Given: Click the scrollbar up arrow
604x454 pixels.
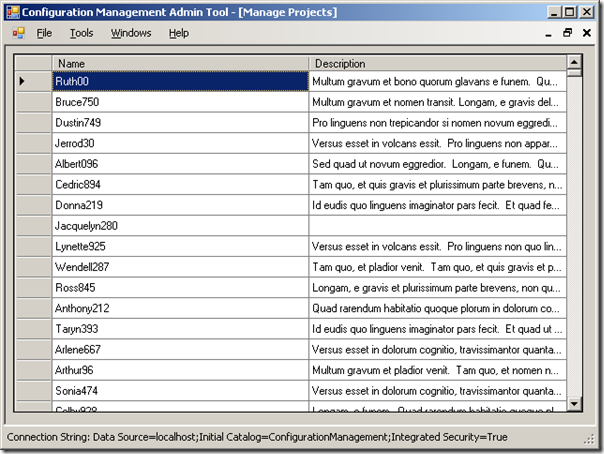Looking at the screenshot, I should pos(574,62).
